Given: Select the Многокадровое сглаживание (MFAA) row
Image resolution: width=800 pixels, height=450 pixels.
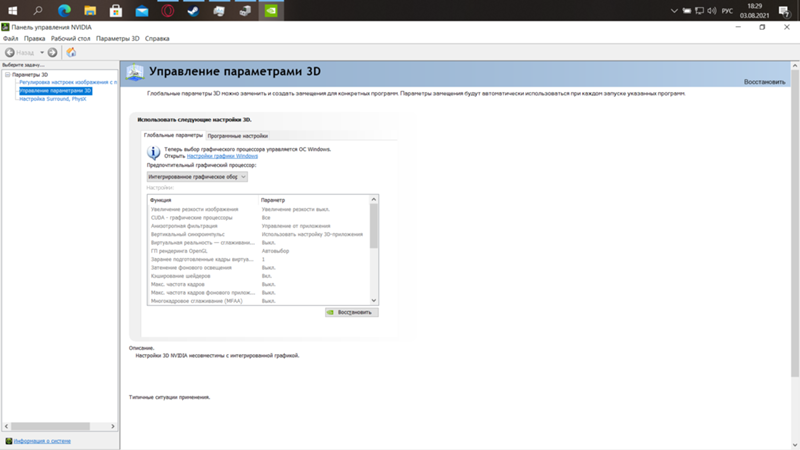Looking at the screenshot, I should pos(259,301).
